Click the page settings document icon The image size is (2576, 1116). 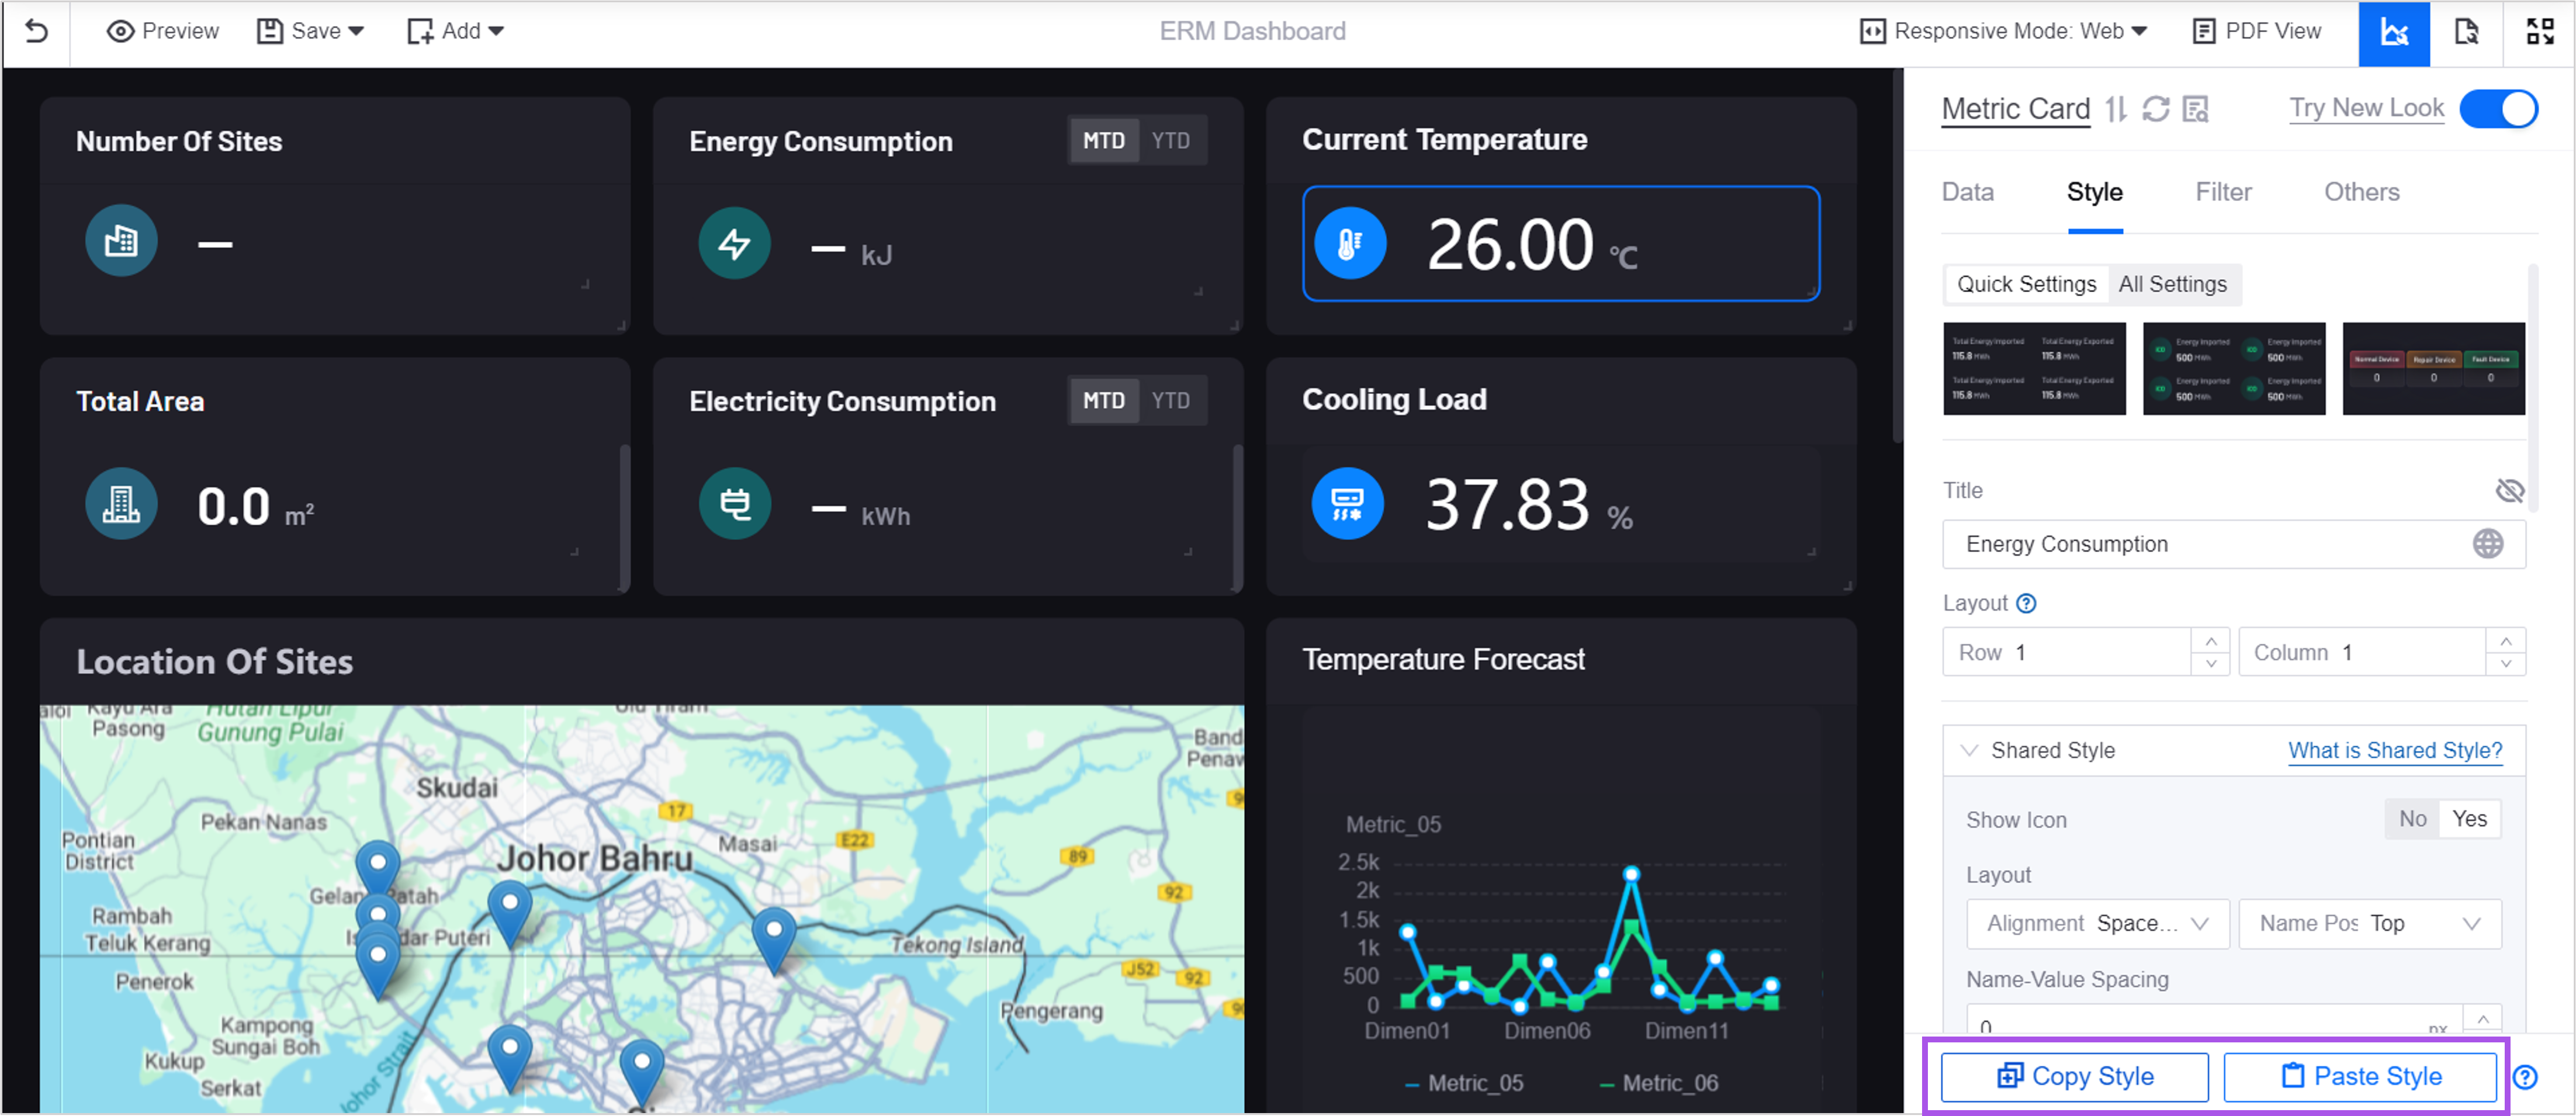pyautogui.click(x=2466, y=32)
